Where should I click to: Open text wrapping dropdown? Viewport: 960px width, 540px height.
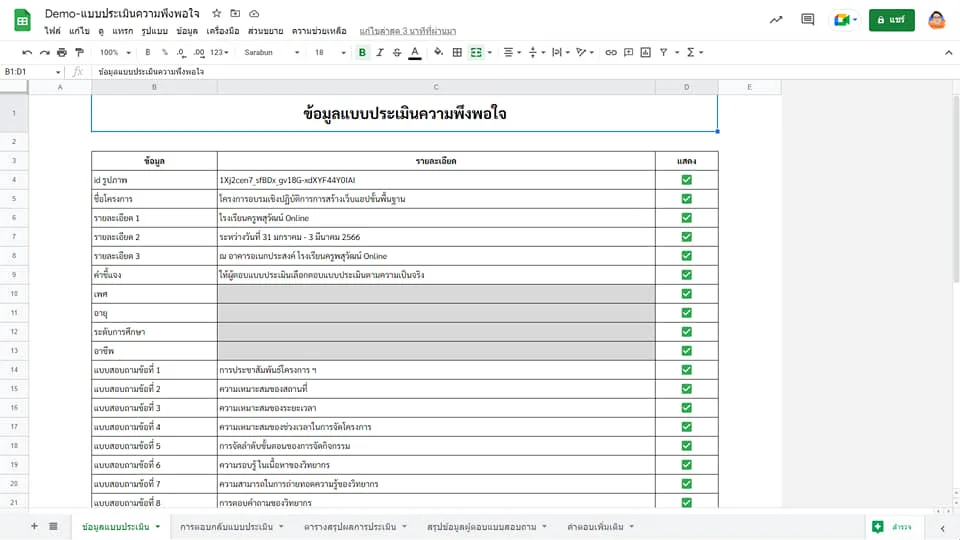[561, 53]
